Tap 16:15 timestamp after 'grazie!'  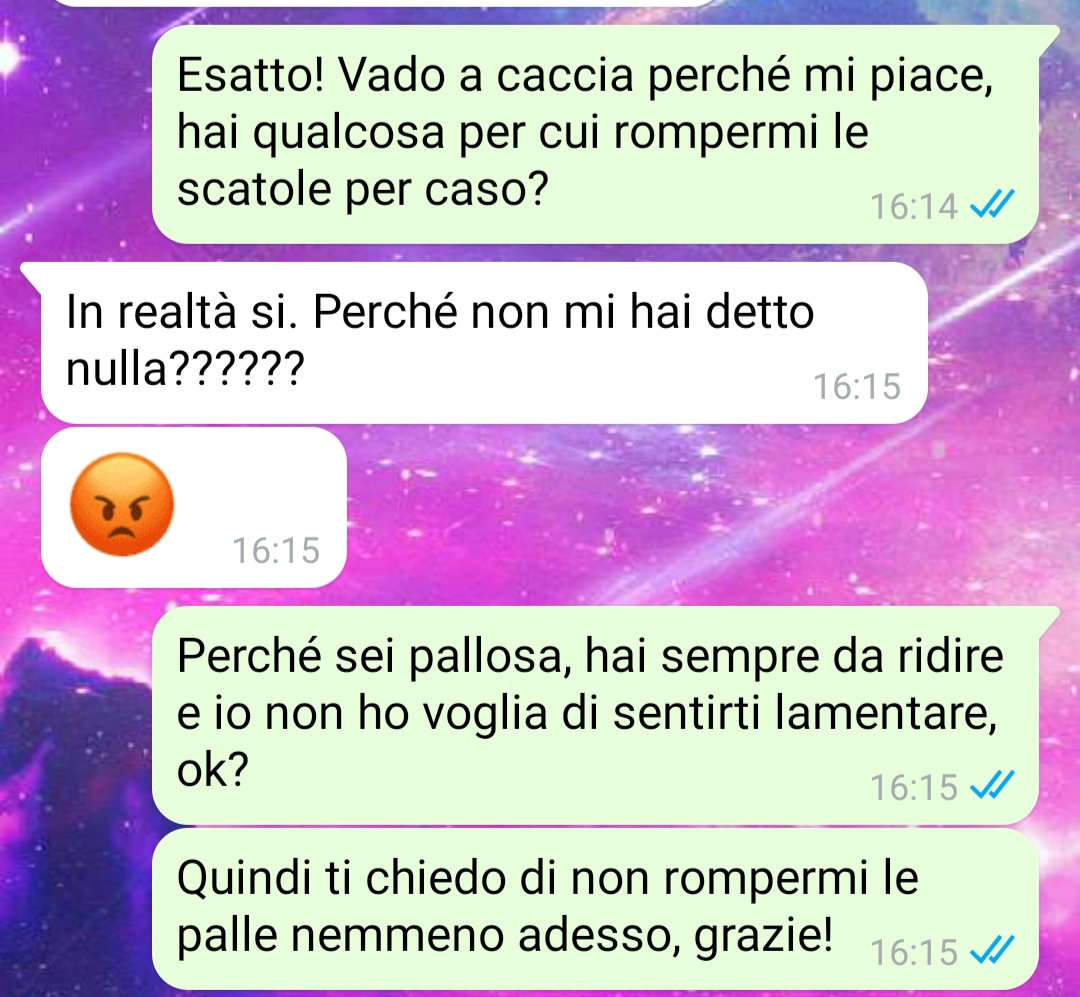(x=914, y=952)
